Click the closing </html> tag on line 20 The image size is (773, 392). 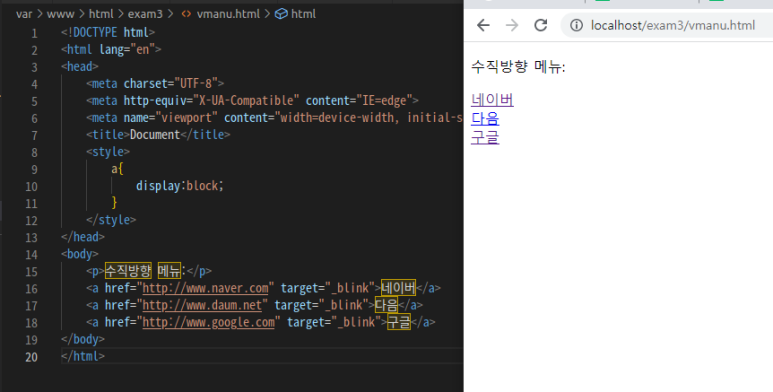[83, 356]
